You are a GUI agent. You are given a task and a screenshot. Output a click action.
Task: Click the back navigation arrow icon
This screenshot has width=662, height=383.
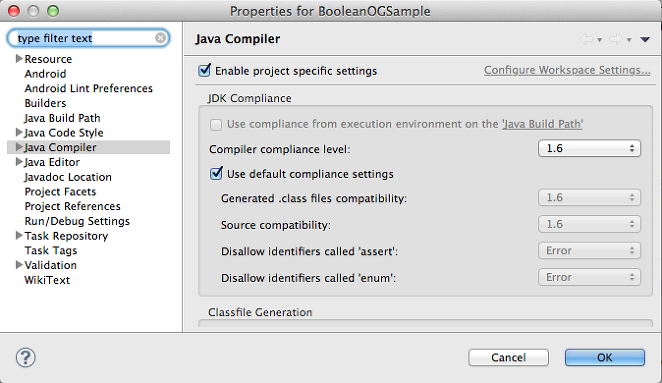pos(586,39)
